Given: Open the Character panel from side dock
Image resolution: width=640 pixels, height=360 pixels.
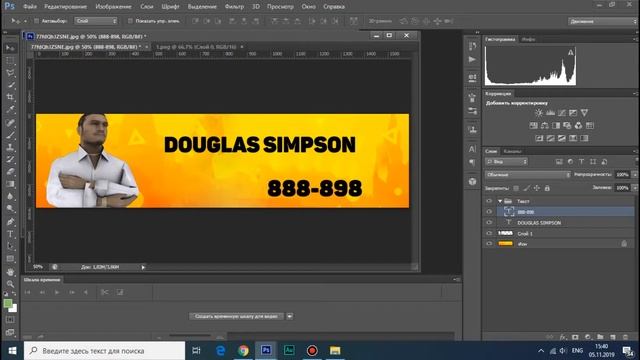Looking at the screenshot, I should [472, 149].
